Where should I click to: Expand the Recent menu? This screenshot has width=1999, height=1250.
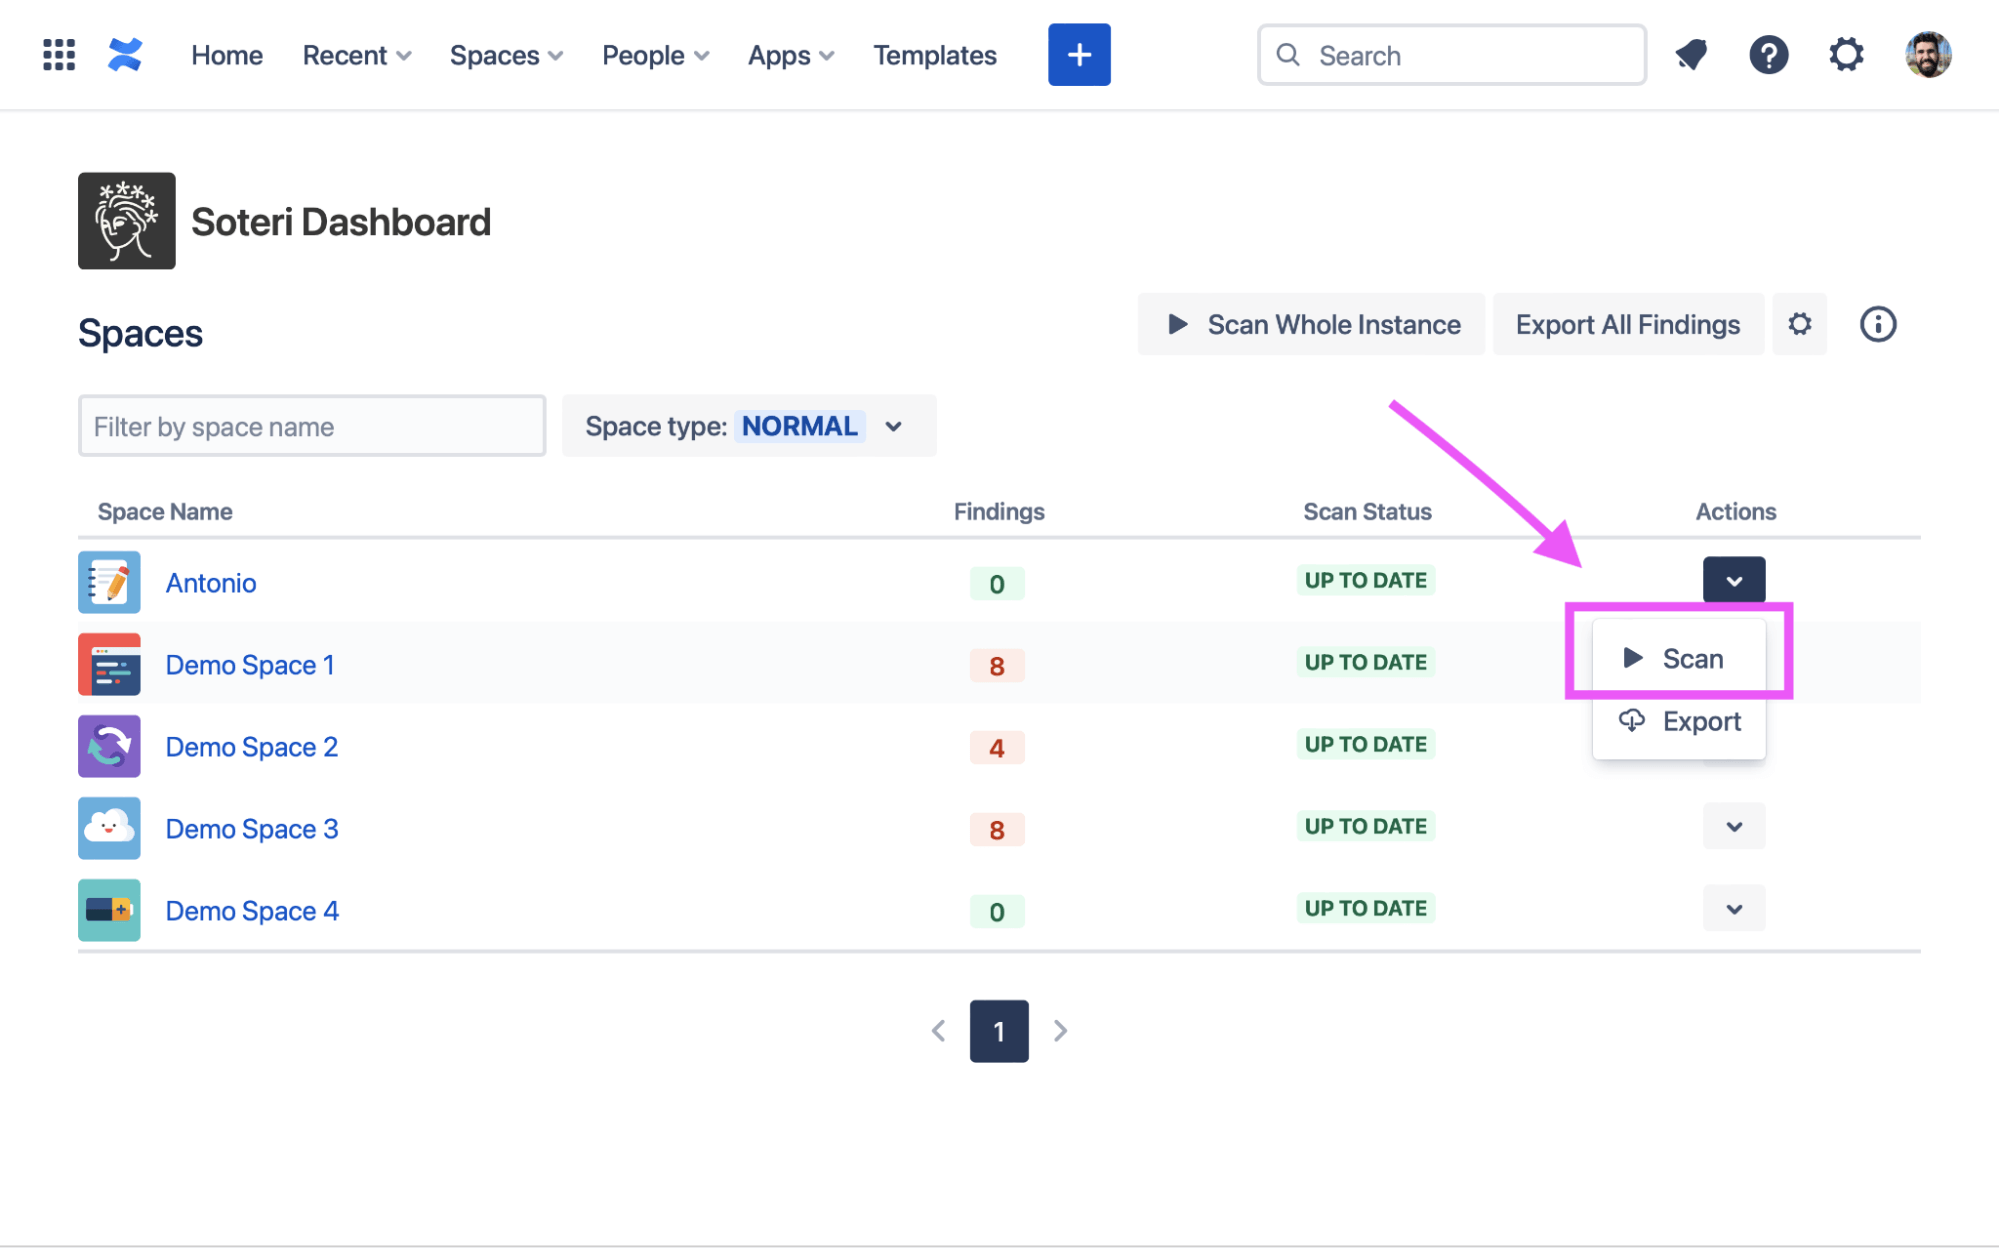[357, 55]
